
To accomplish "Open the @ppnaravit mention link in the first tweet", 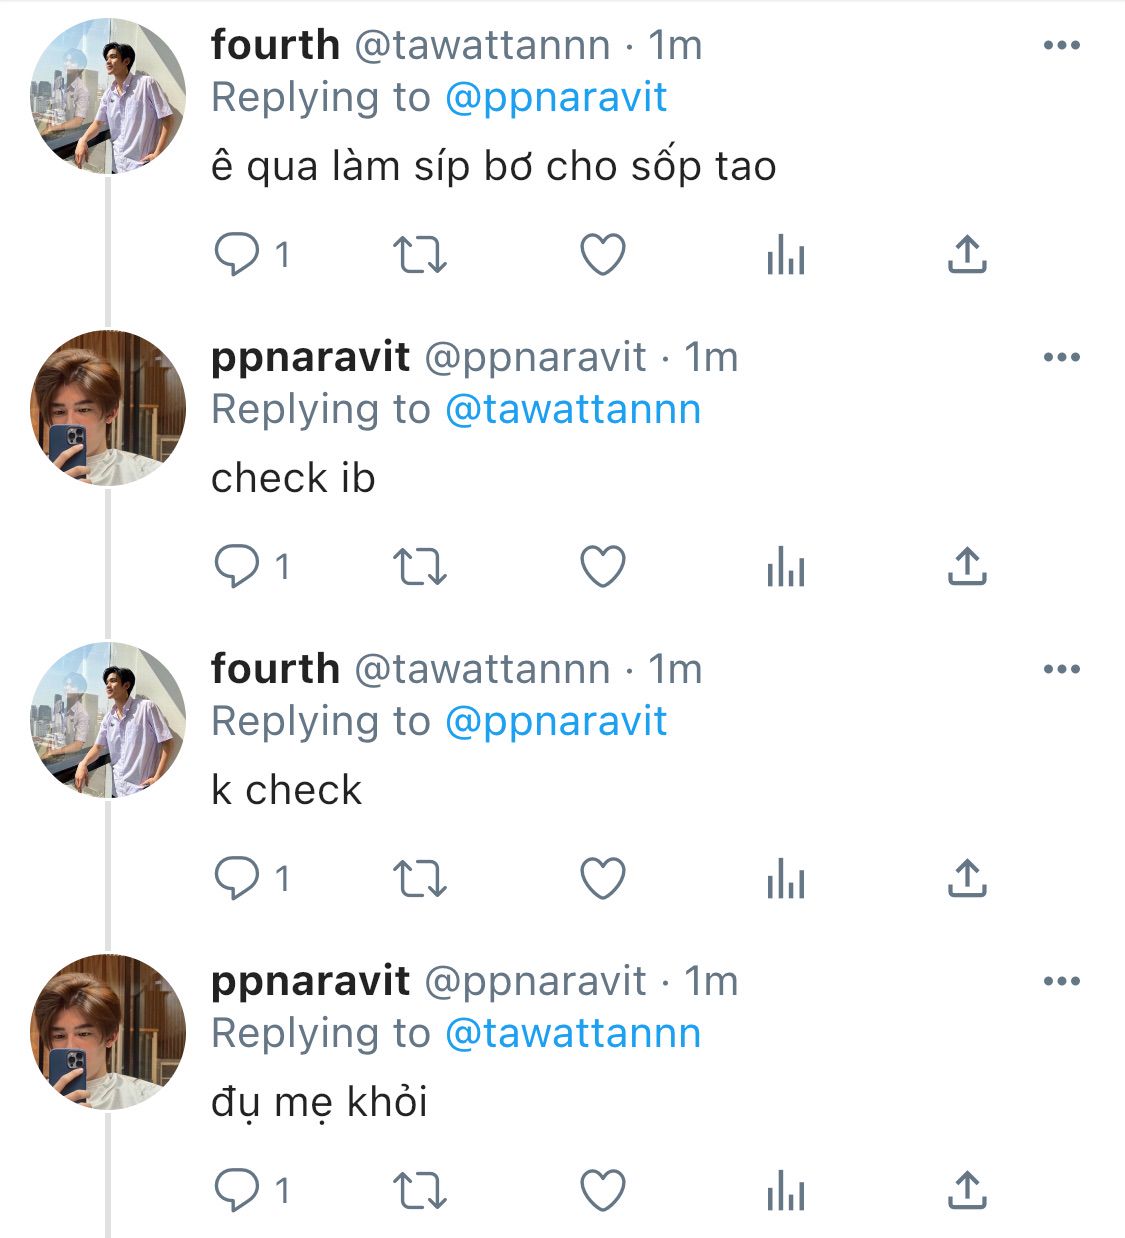I will (x=555, y=98).
